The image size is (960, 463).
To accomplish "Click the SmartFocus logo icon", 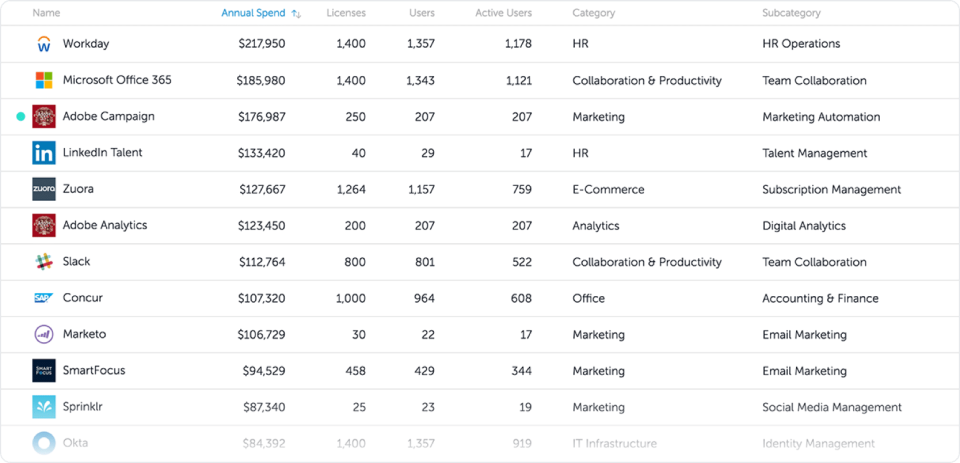I will [x=44, y=371].
